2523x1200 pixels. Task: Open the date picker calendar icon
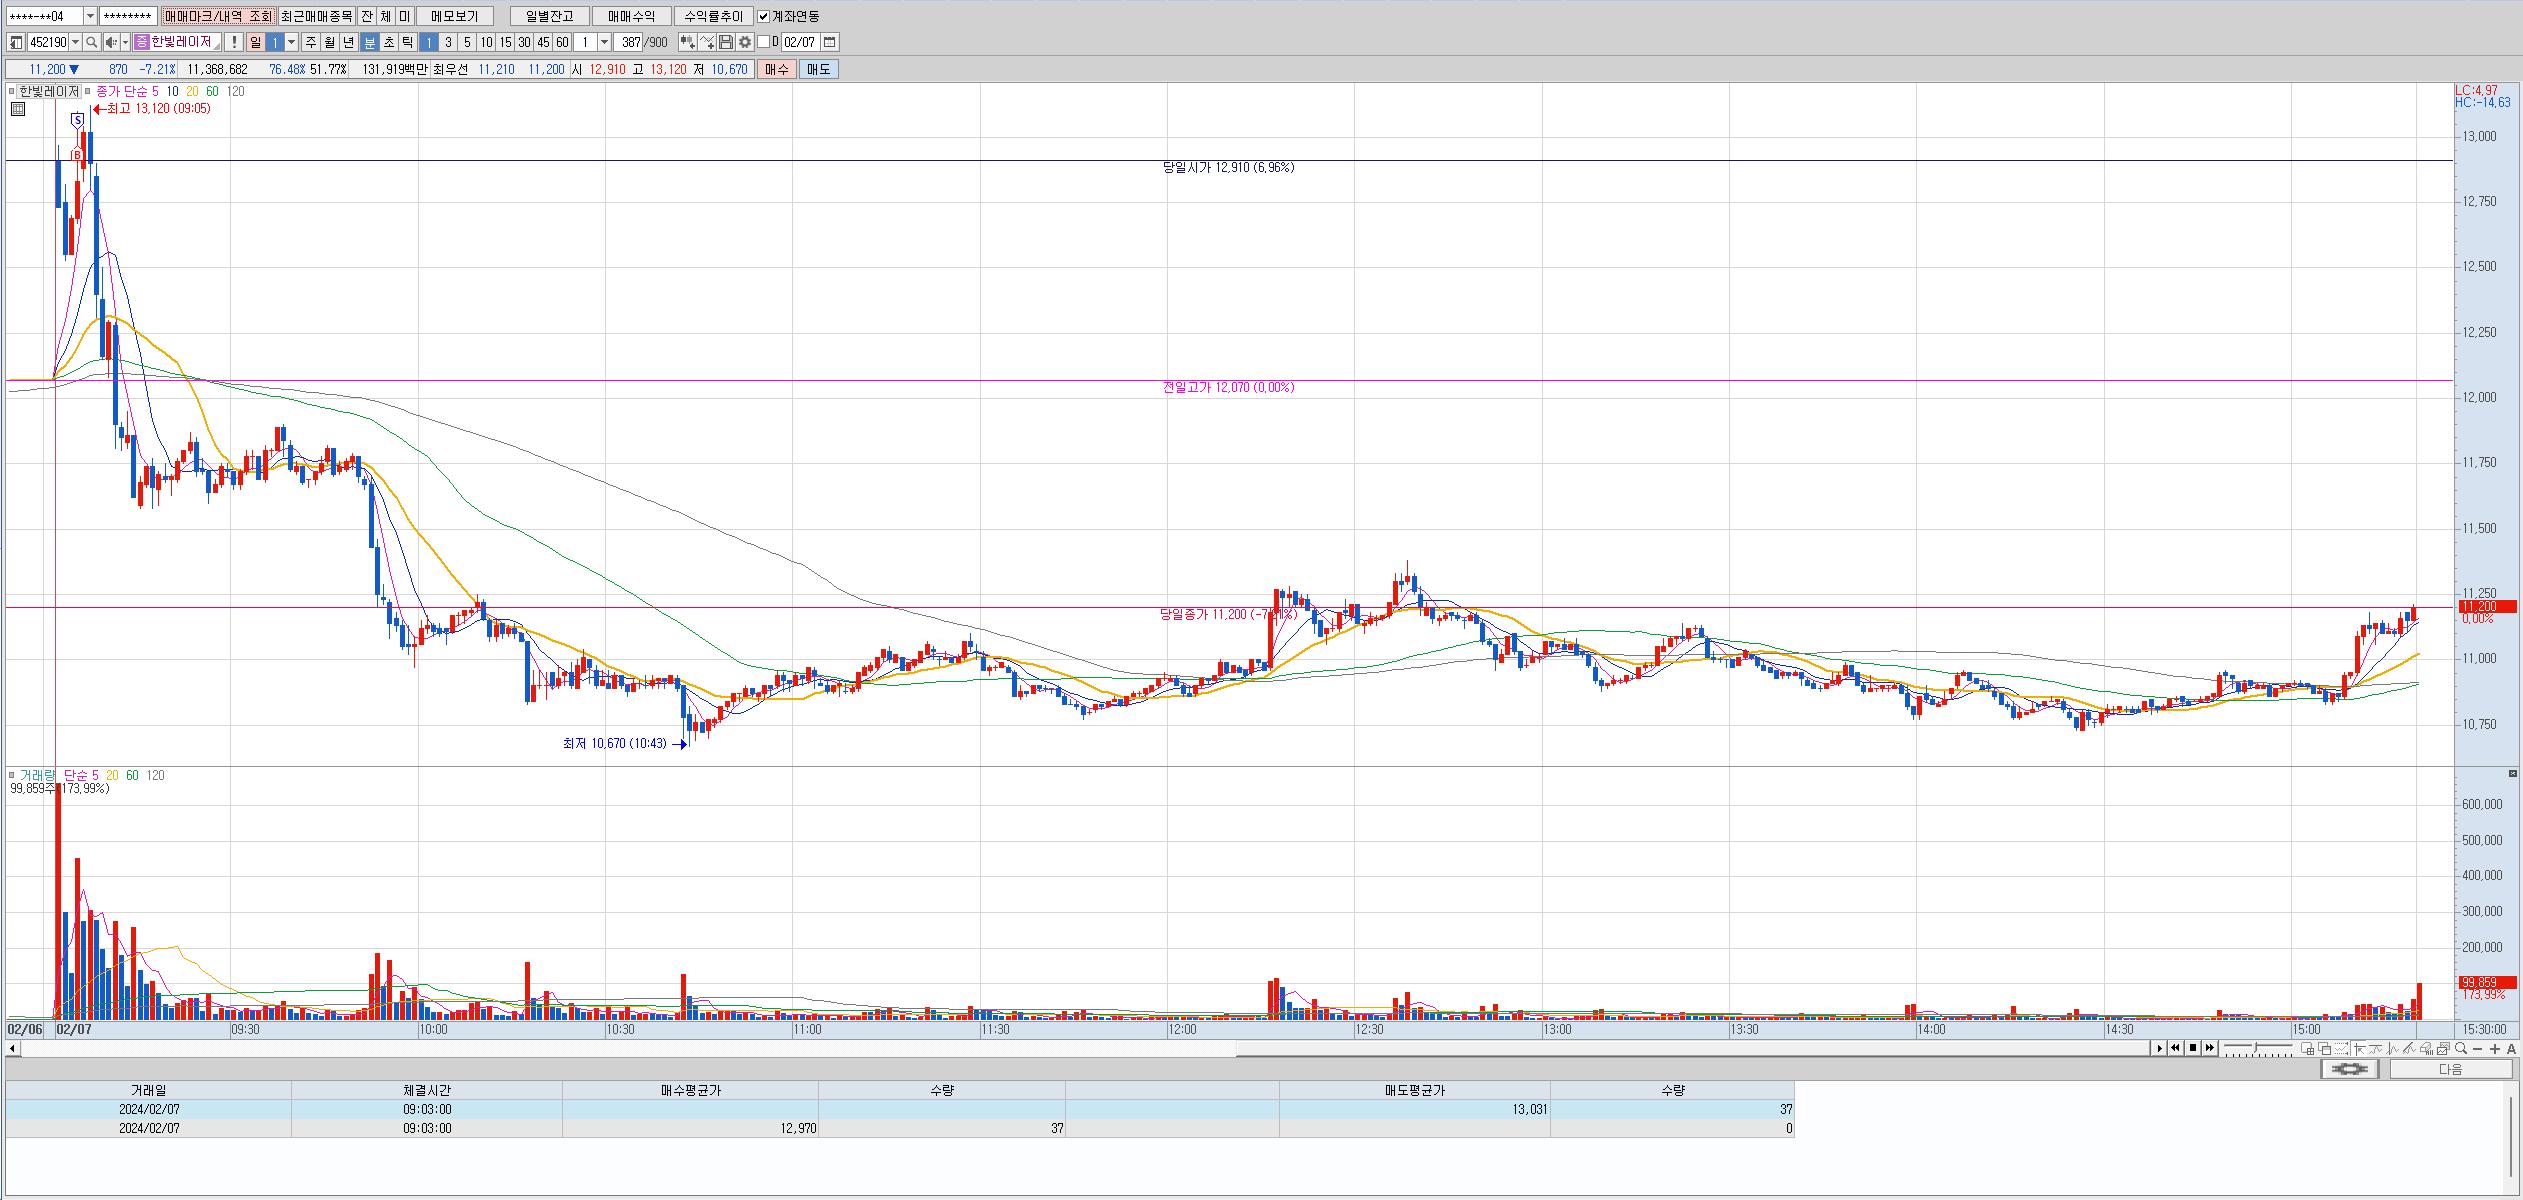pos(830,42)
